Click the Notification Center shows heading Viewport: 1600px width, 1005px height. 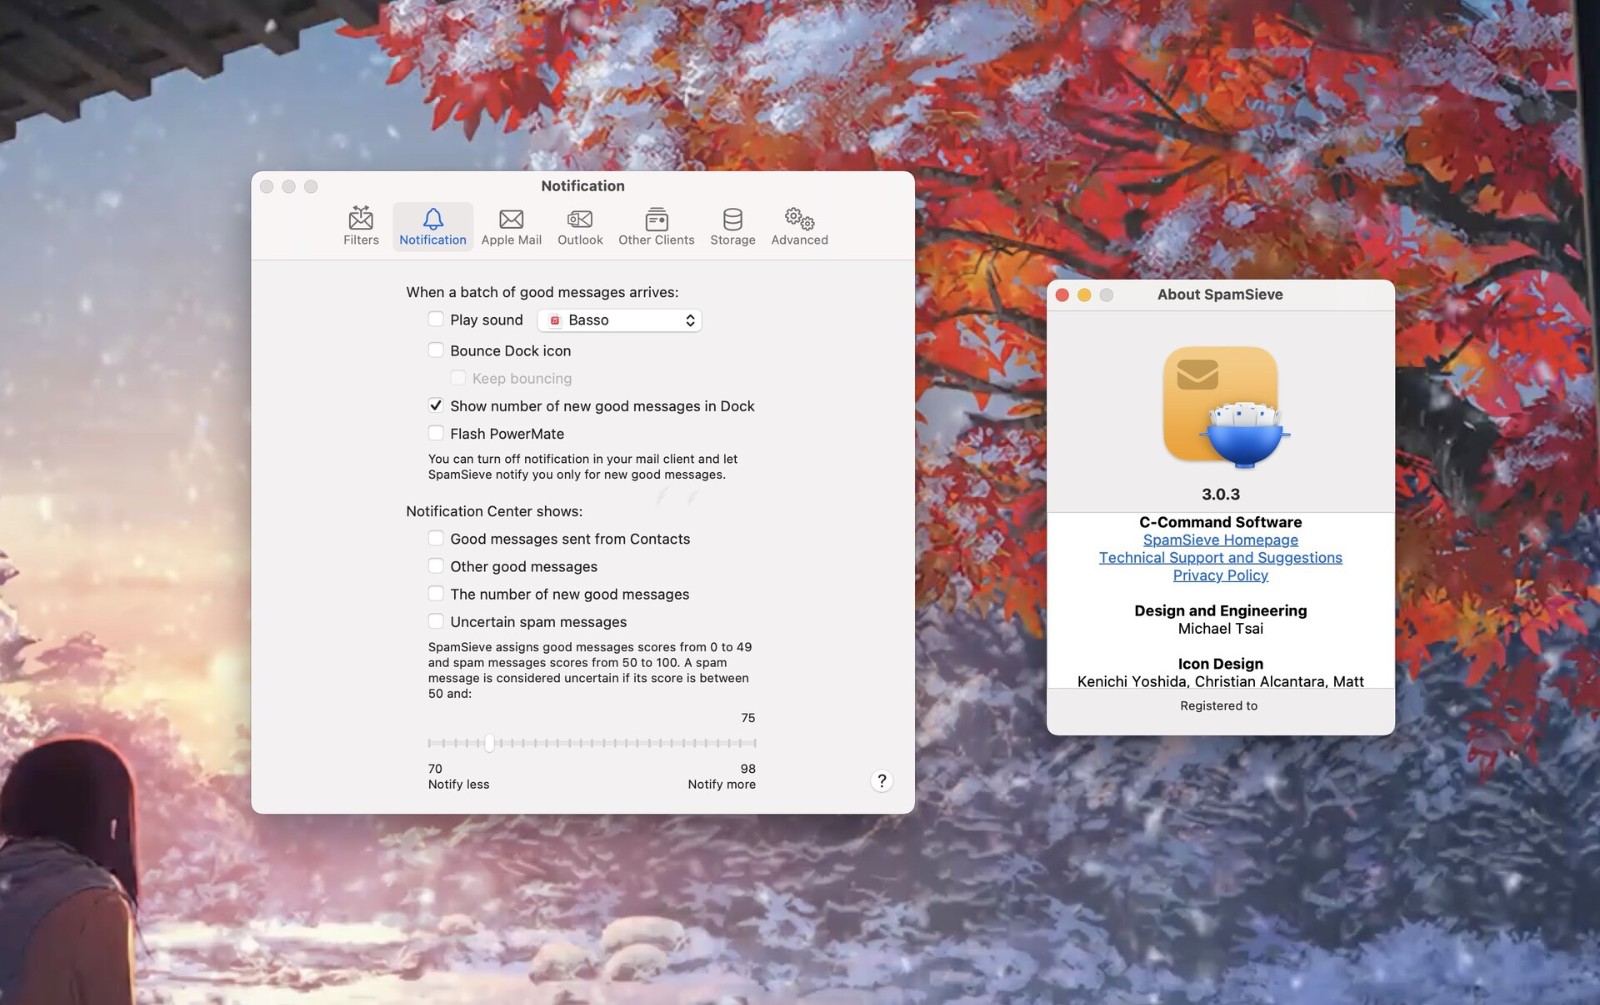point(494,511)
